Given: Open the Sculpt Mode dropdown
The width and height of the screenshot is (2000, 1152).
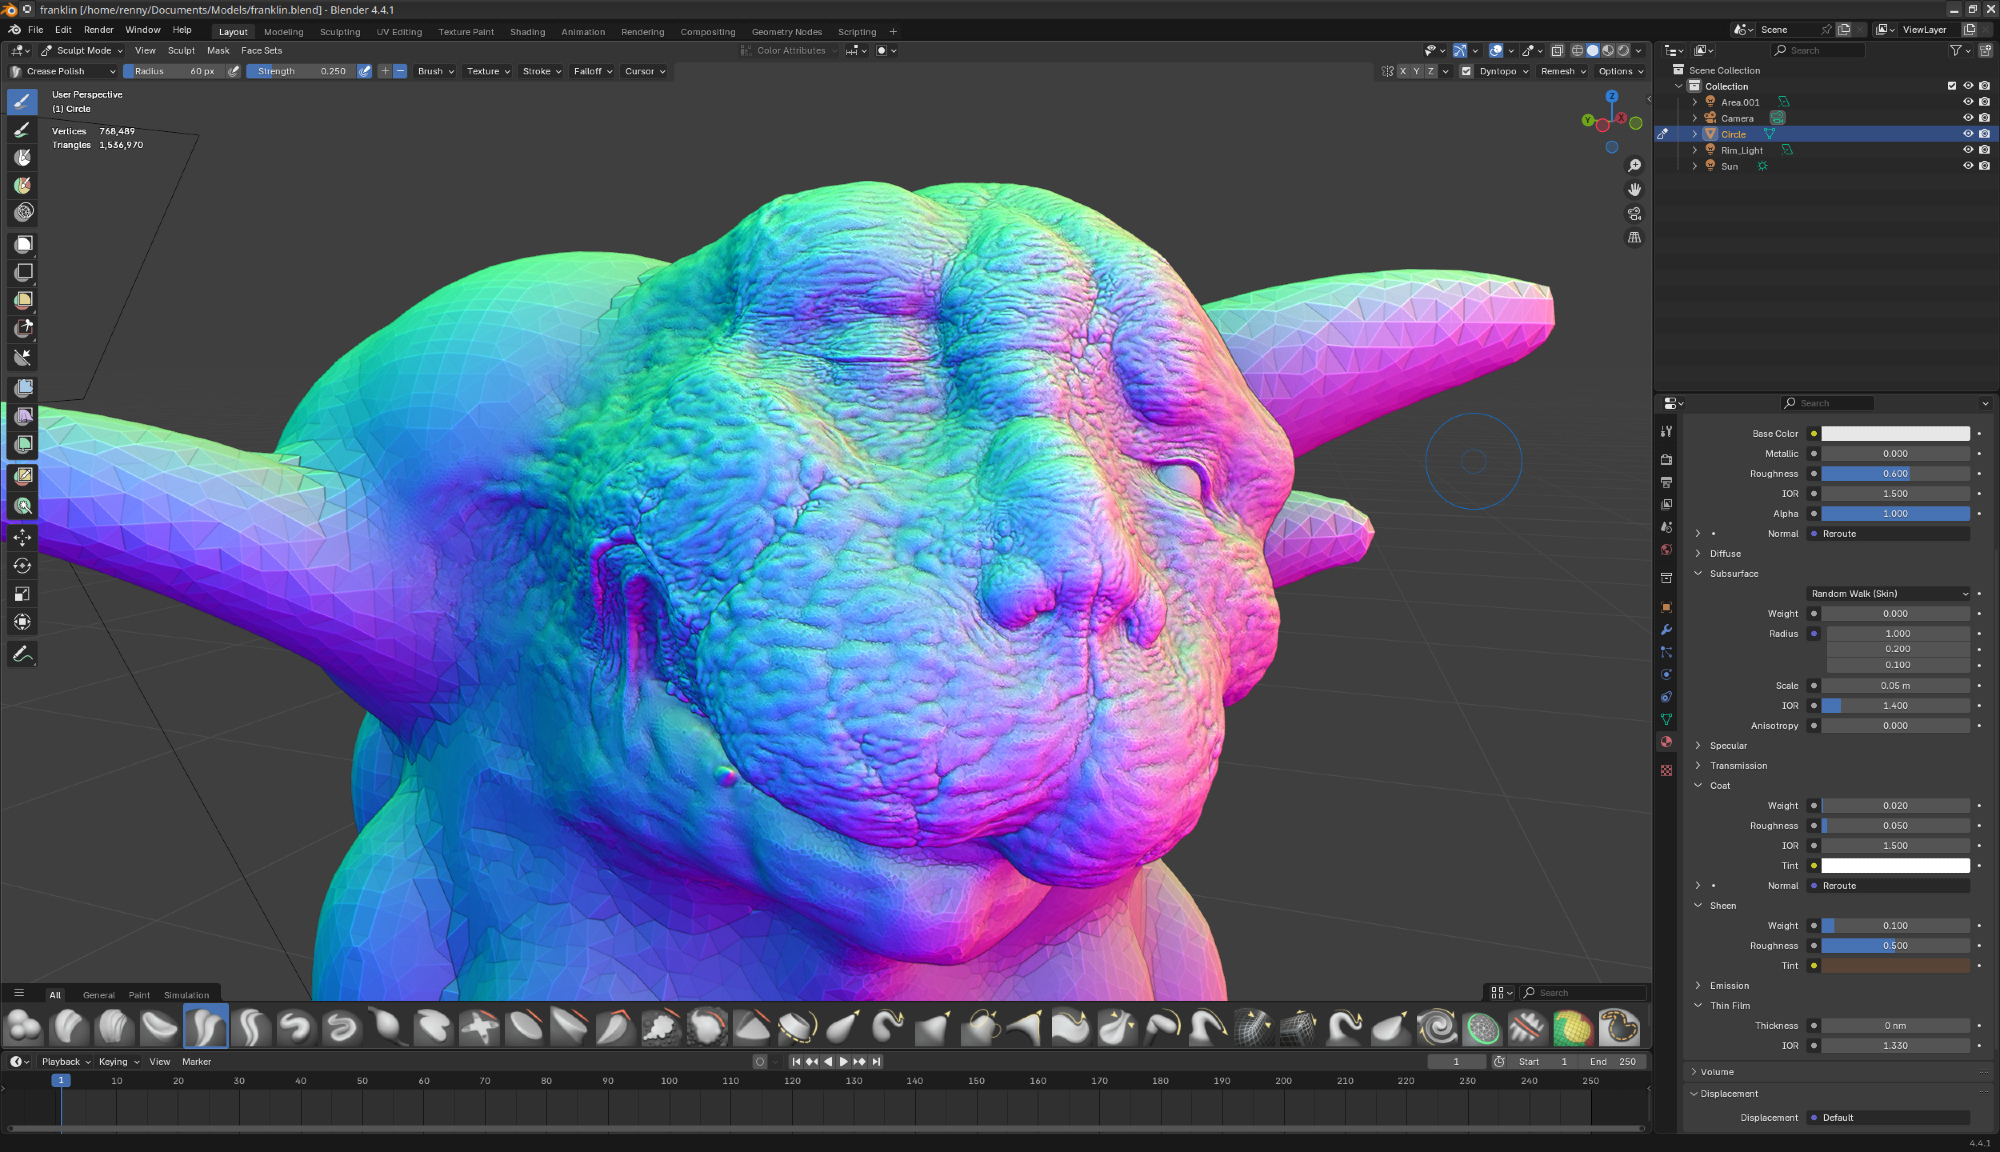Looking at the screenshot, I should (82, 50).
